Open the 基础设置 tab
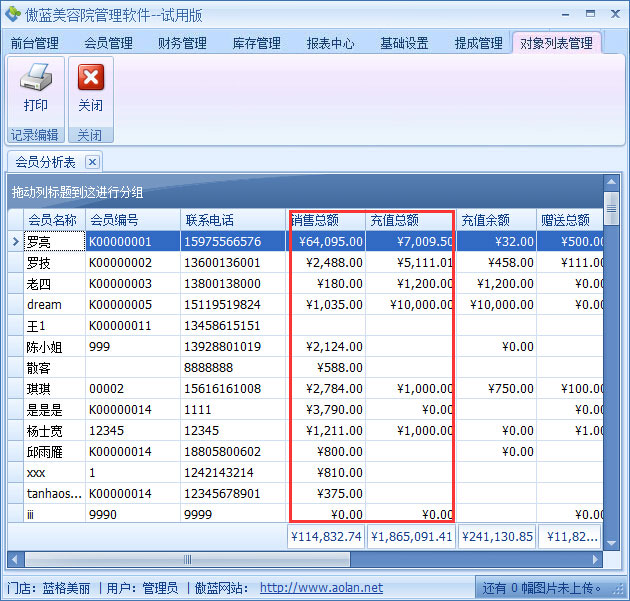The height and width of the screenshot is (601, 630). pos(404,44)
